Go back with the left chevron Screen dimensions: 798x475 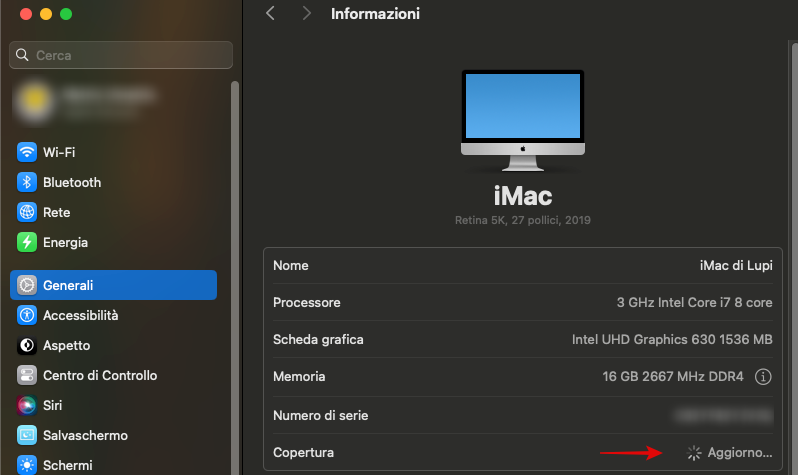(x=270, y=13)
